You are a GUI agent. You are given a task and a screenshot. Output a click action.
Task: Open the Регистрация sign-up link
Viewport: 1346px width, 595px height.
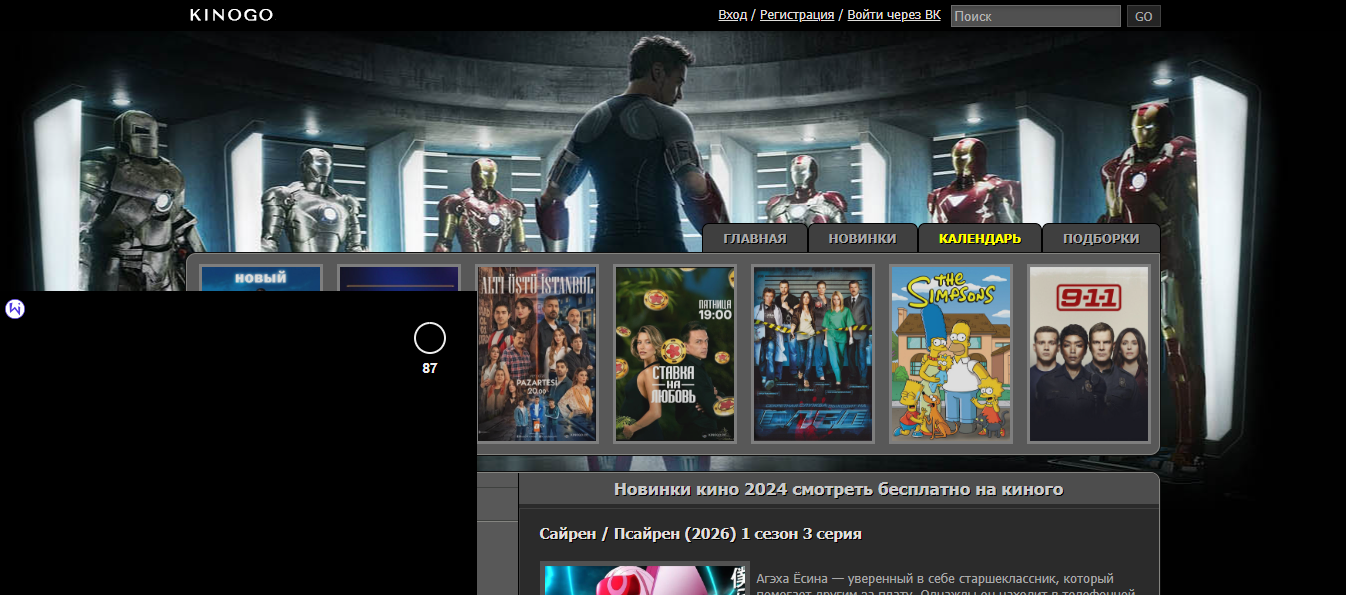coord(797,15)
